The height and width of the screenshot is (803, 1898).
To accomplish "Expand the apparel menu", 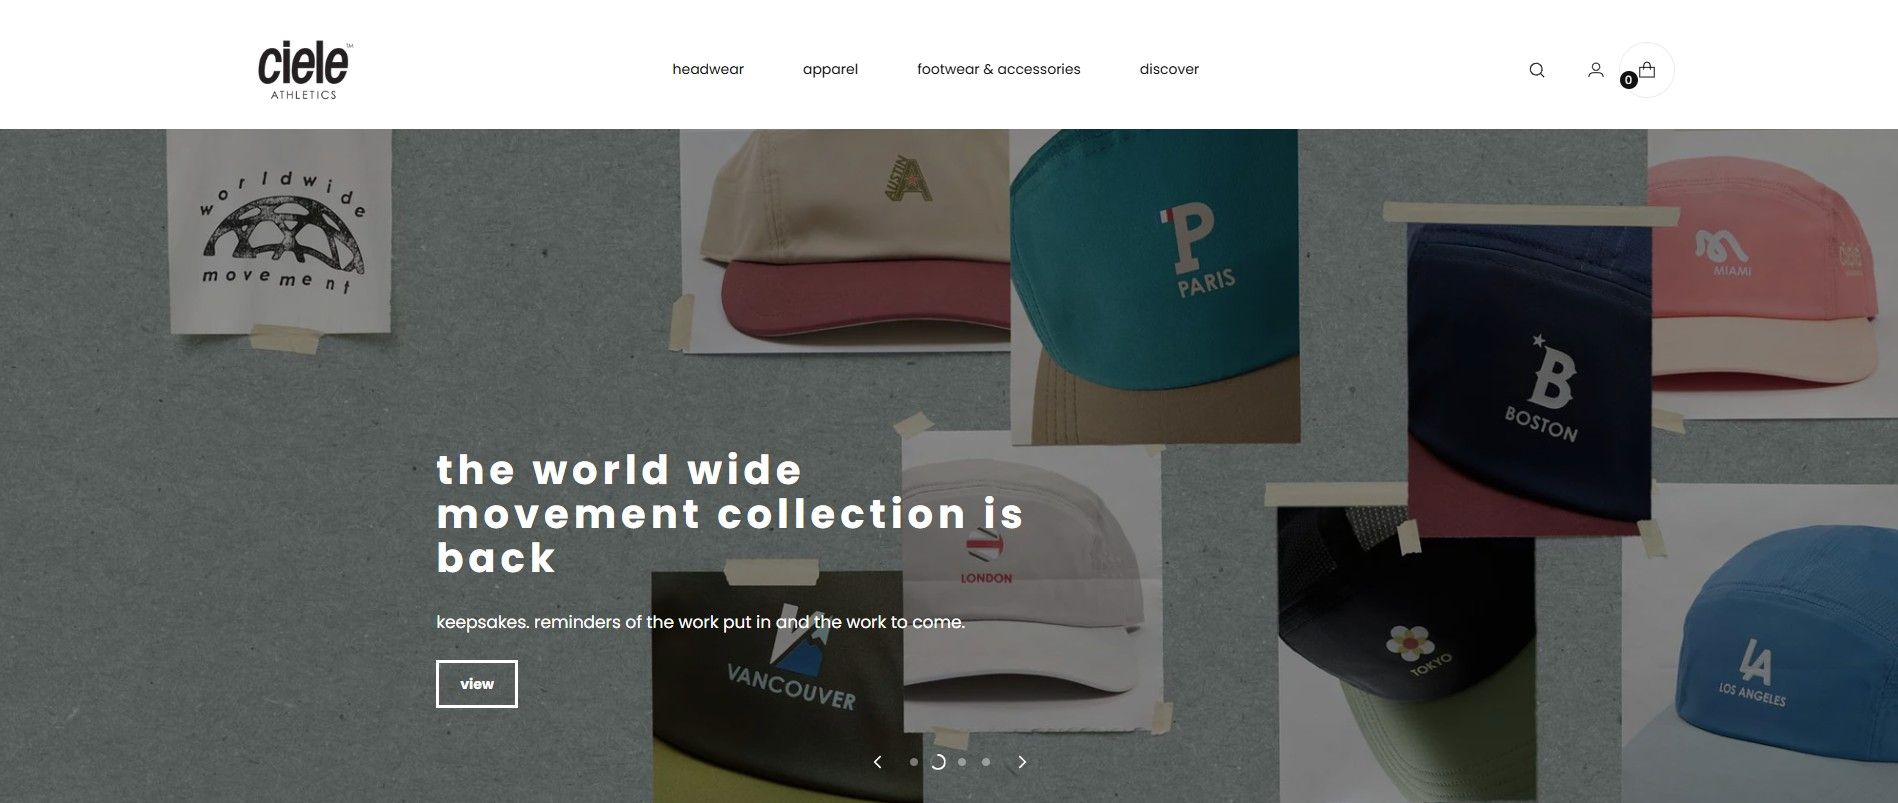I will click(830, 69).
